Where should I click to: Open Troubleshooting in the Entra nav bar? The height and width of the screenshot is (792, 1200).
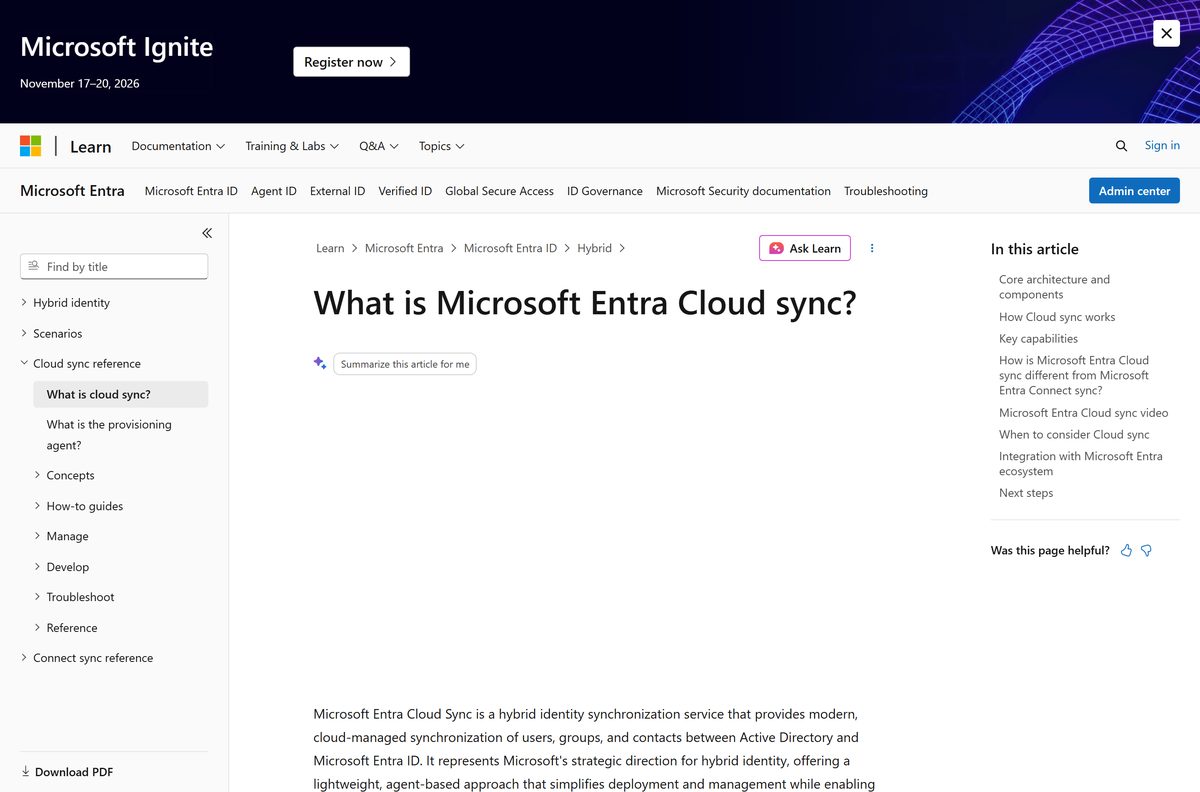point(886,191)
